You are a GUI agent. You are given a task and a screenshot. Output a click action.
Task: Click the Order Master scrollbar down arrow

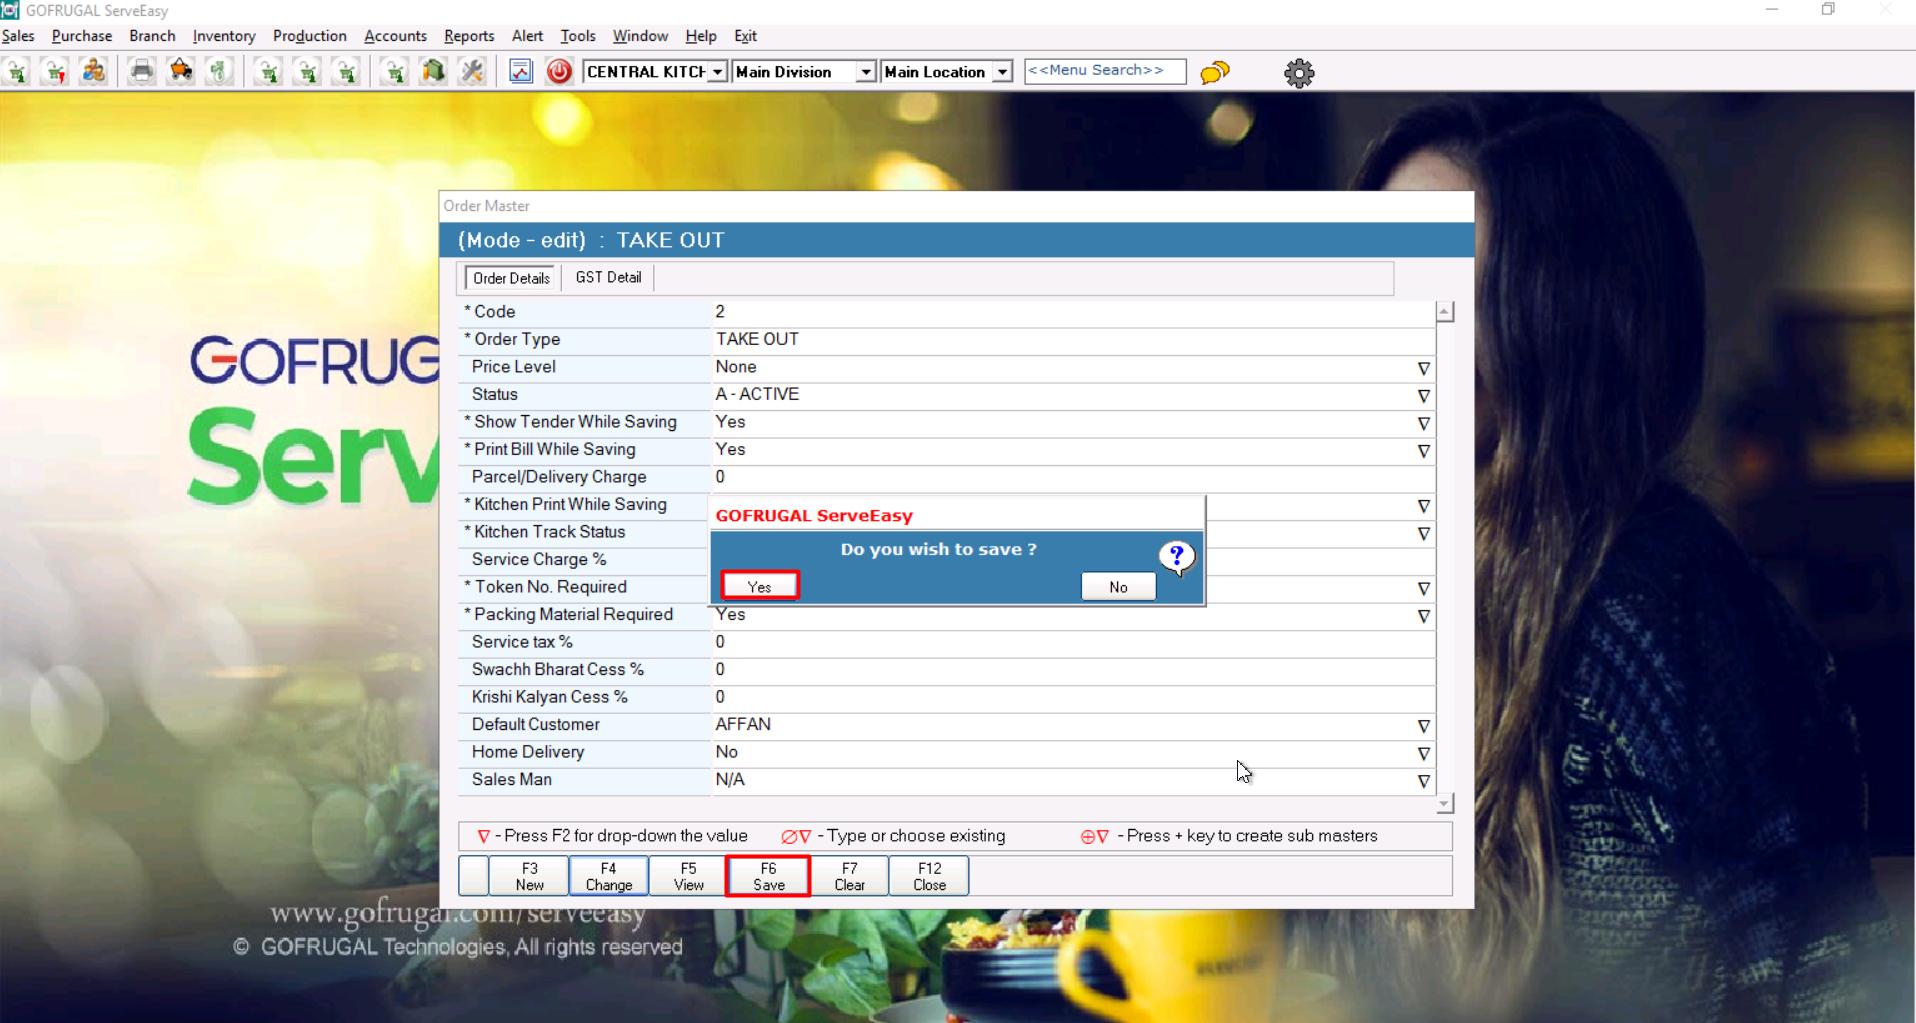pyautogui.click(x=1445, y=804)
